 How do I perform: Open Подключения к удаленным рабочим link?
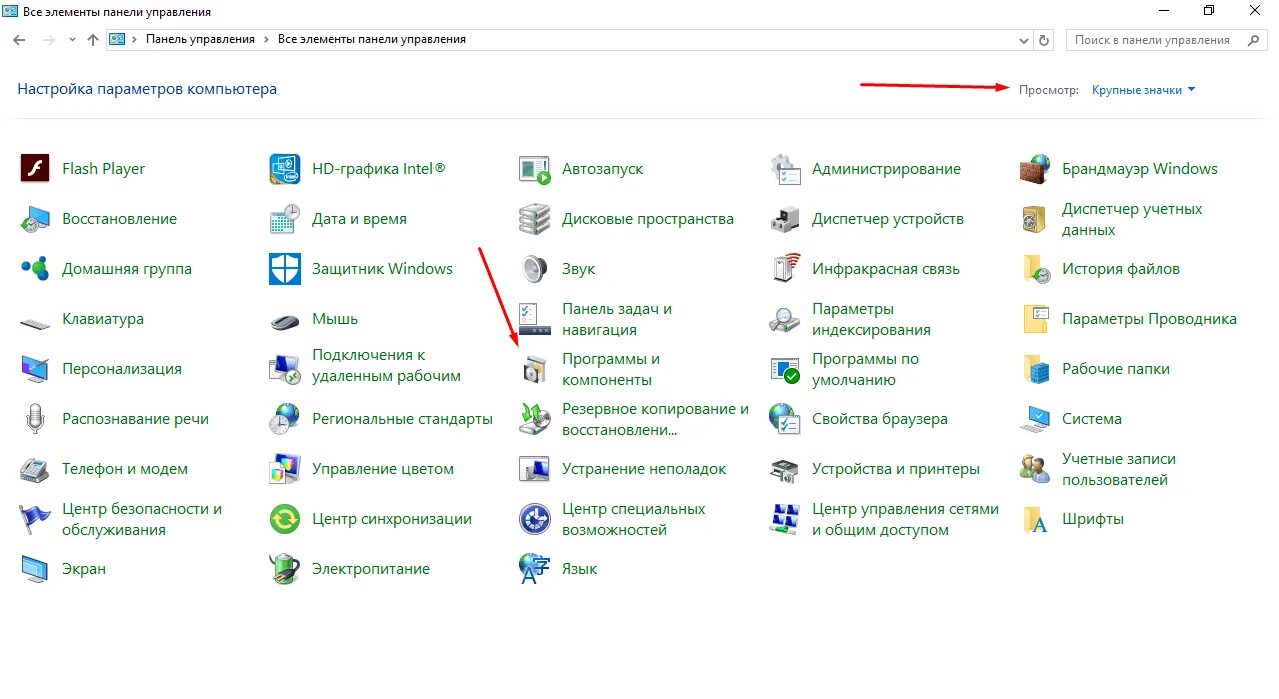(386, 365)
